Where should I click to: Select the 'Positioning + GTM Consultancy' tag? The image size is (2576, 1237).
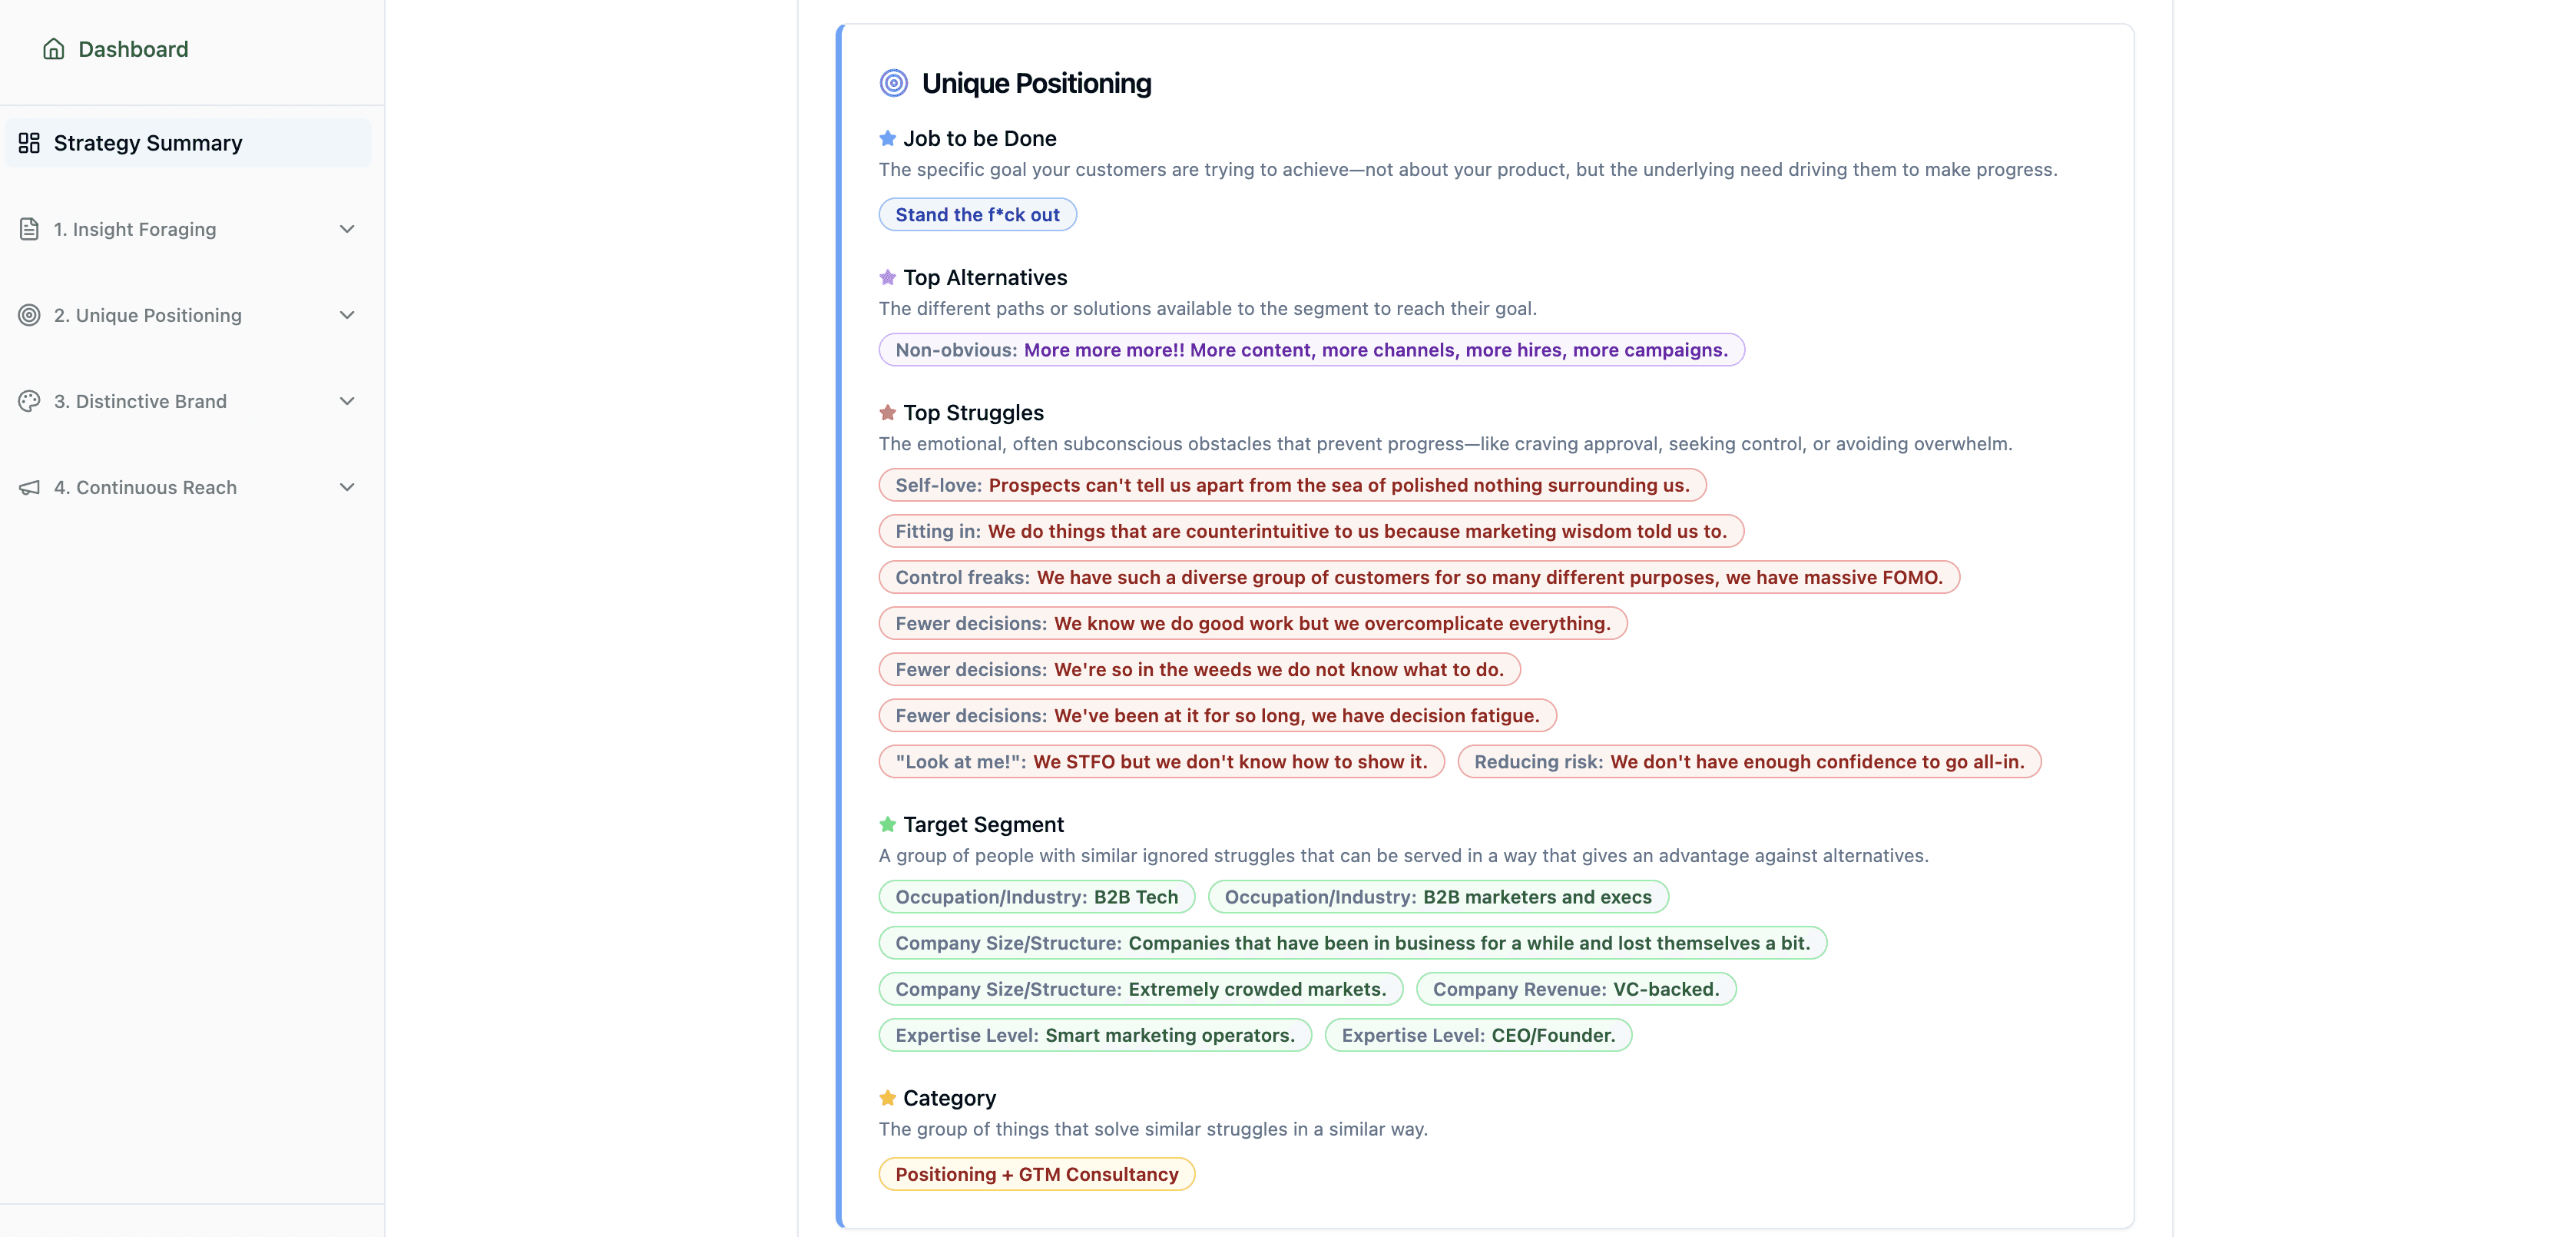point(1036,1174)
